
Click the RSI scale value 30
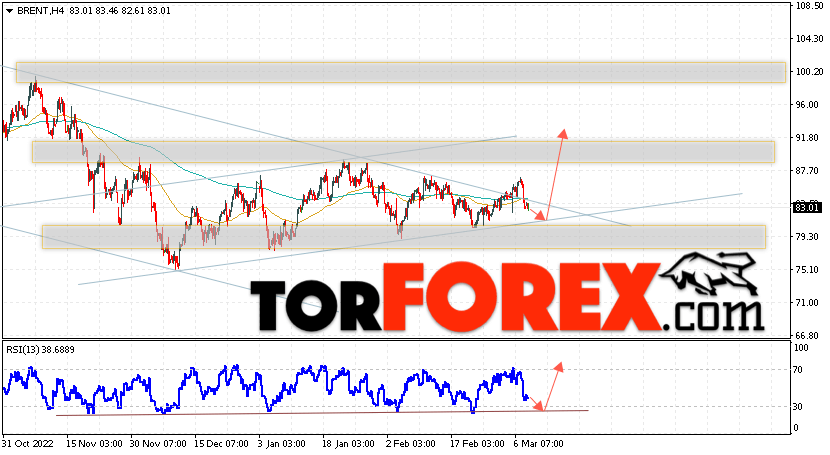[x=800, y=407]
